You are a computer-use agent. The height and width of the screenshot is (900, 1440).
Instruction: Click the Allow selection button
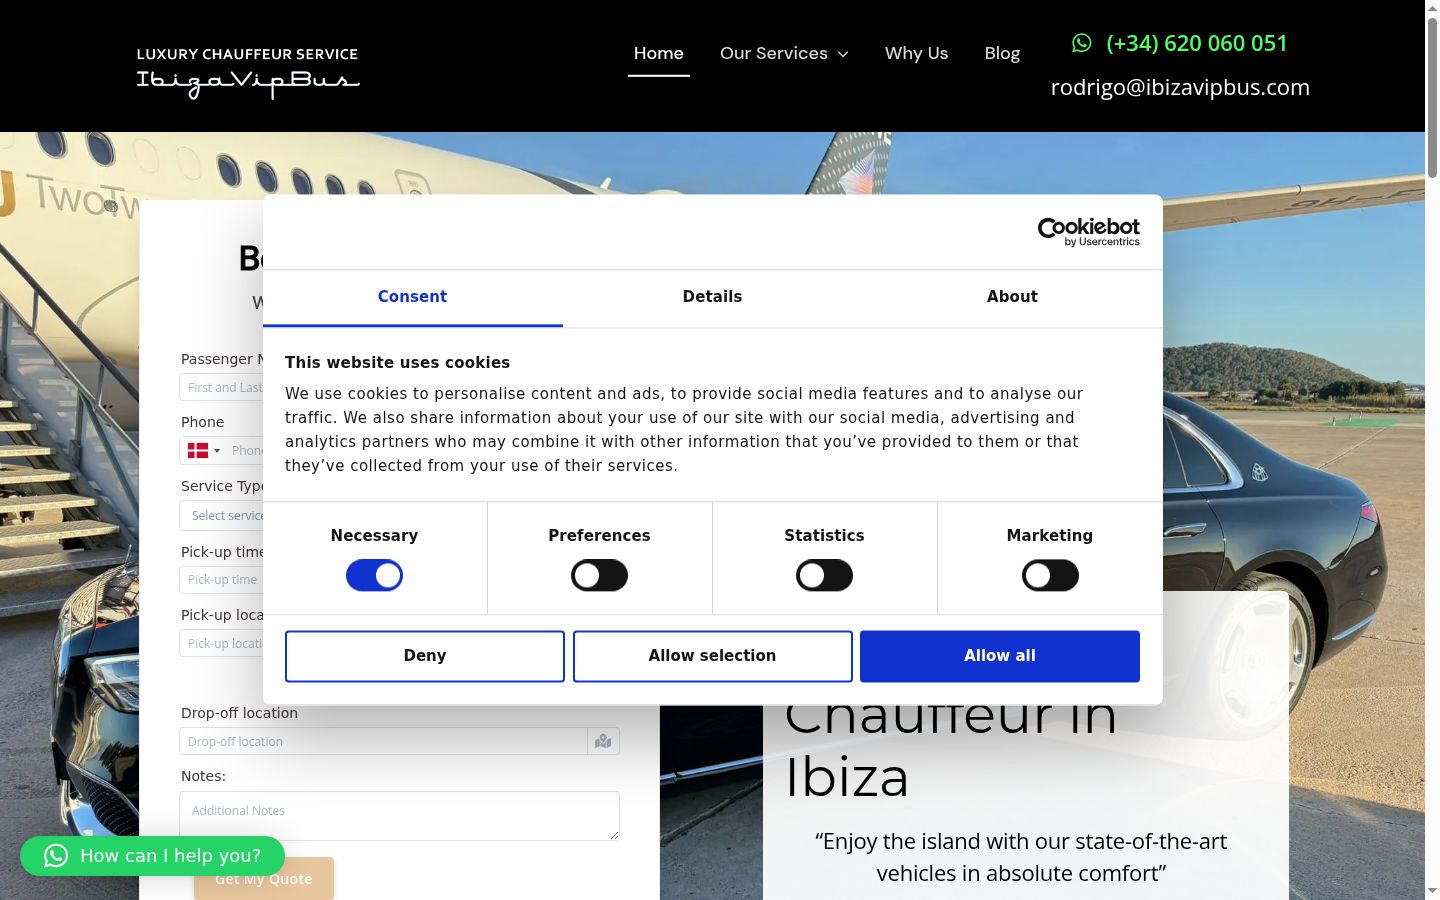click(713, 656)
